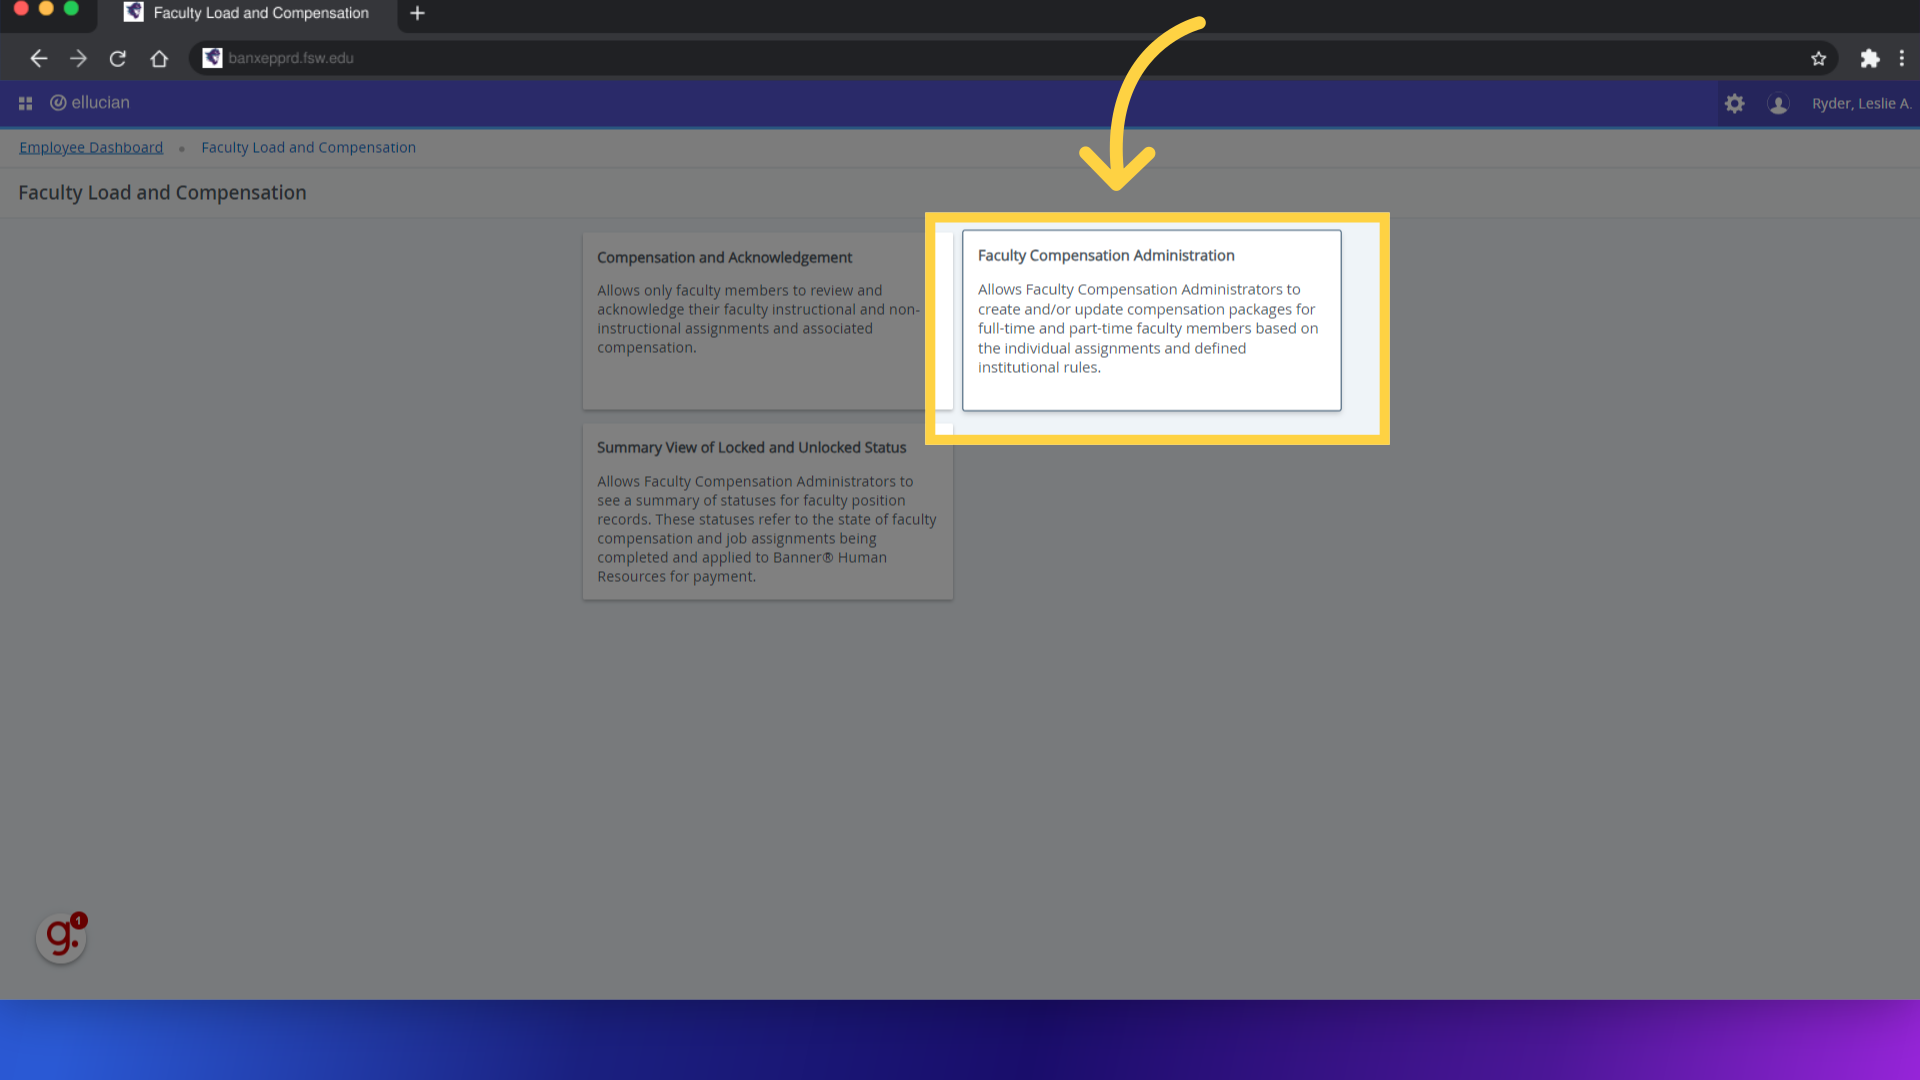The height and width of the screenshot is (1080, 1920).
Task: Open the Grammarly floating badge
Action: pyautogui.click(x=61, y=937)
